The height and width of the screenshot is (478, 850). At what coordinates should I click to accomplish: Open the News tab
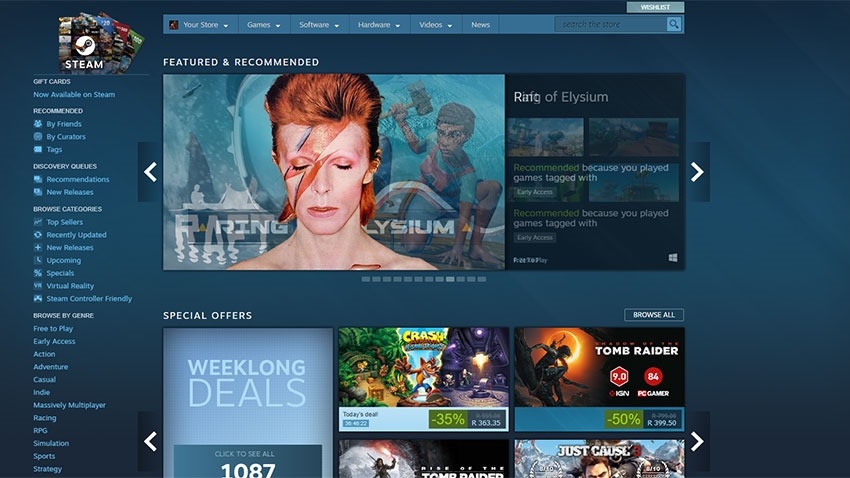click(481, 25)
